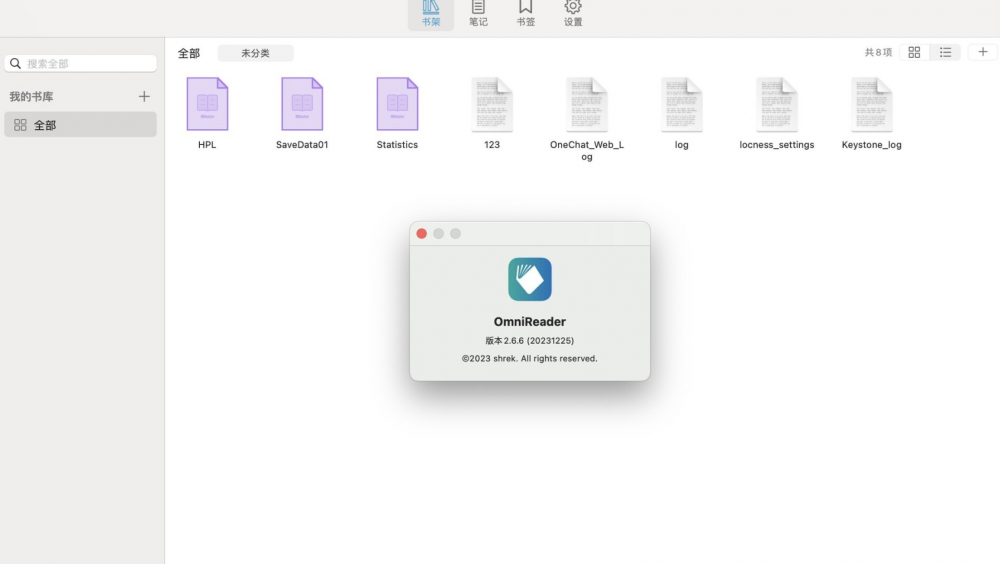The image size is (1000, 564).
Task: Open the OneChat_Web_Log document
Action: [587, 104]
